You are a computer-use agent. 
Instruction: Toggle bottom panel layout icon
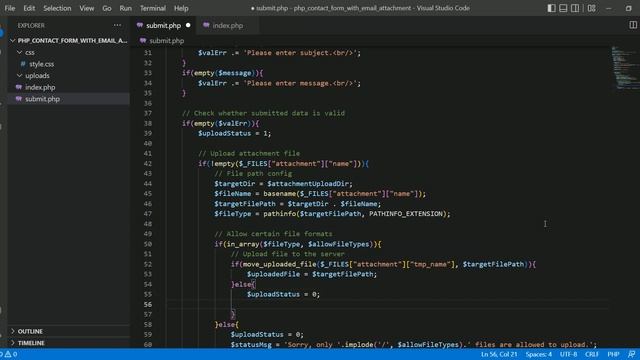pos(563,8)
